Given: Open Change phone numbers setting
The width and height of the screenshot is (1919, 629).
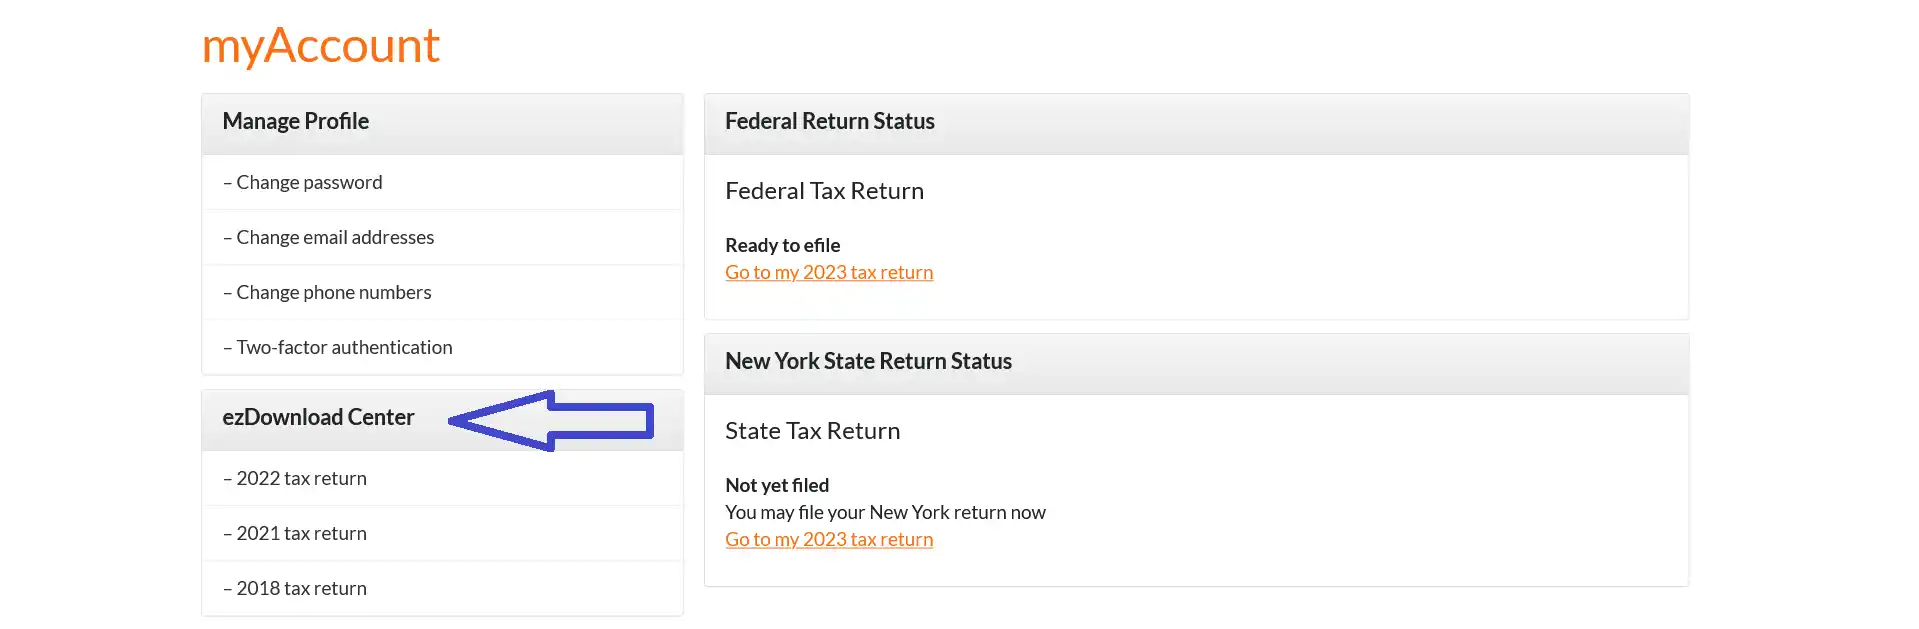Looking at the screenshot, I should pyautogui.click(x=333, y=293).
